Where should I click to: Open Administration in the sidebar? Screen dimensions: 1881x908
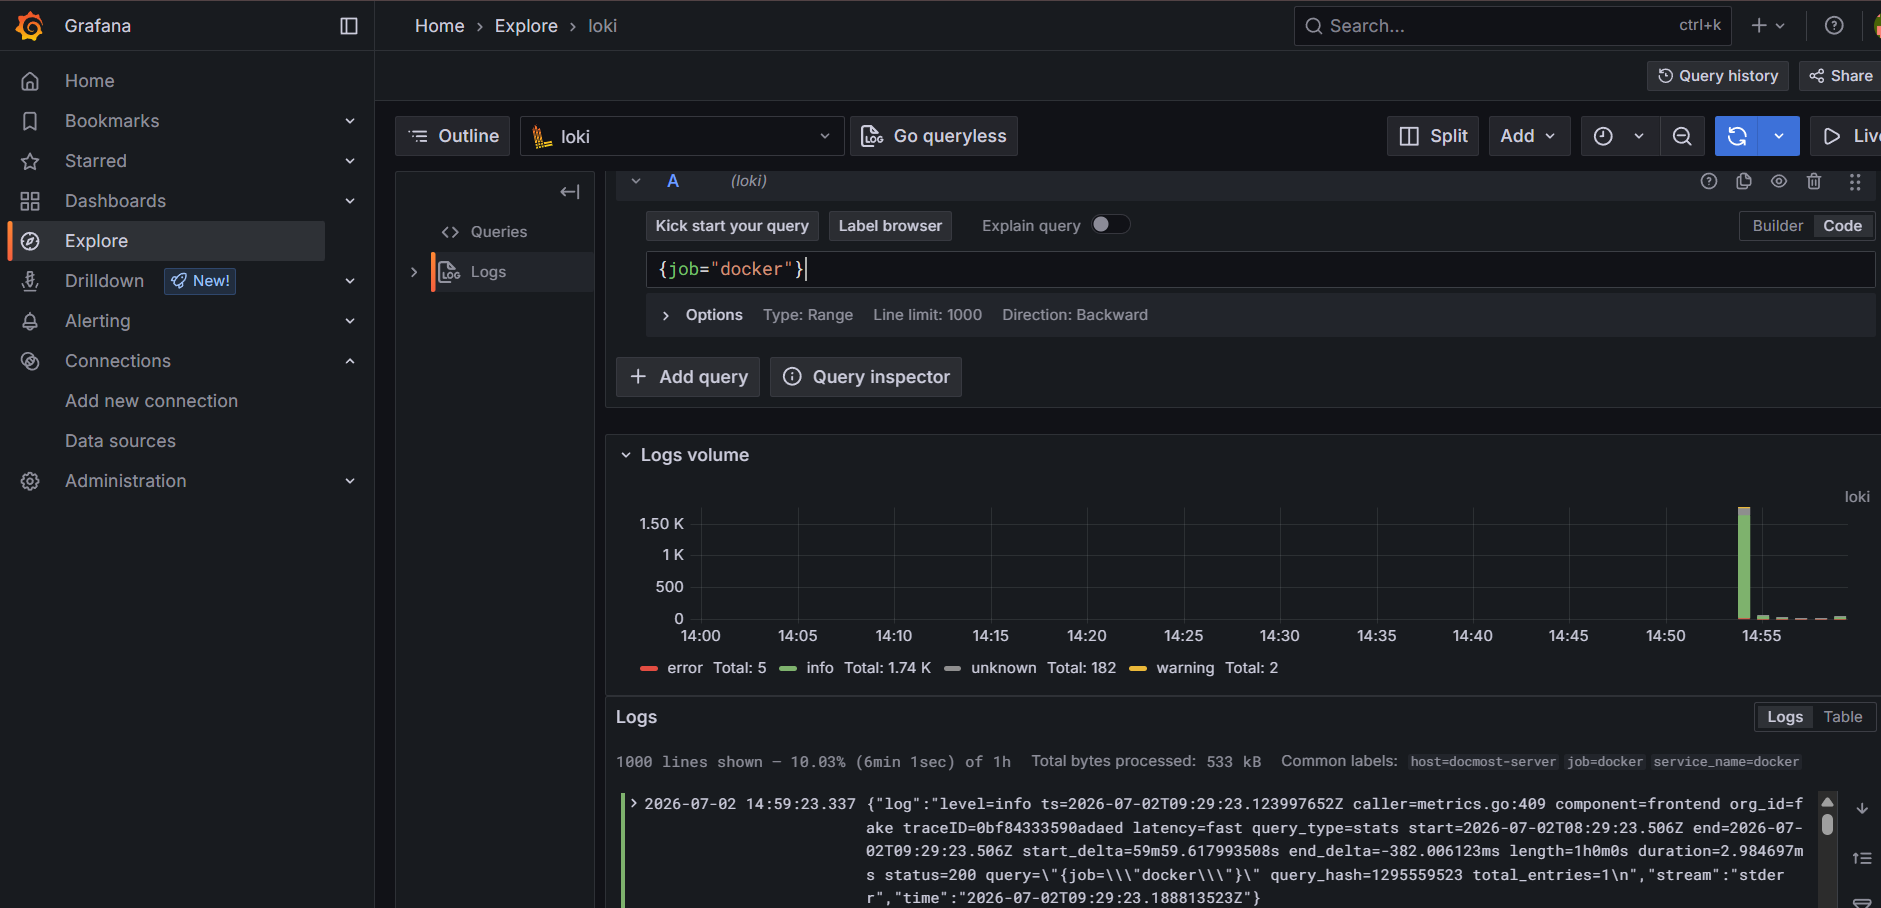coord(125,481)
